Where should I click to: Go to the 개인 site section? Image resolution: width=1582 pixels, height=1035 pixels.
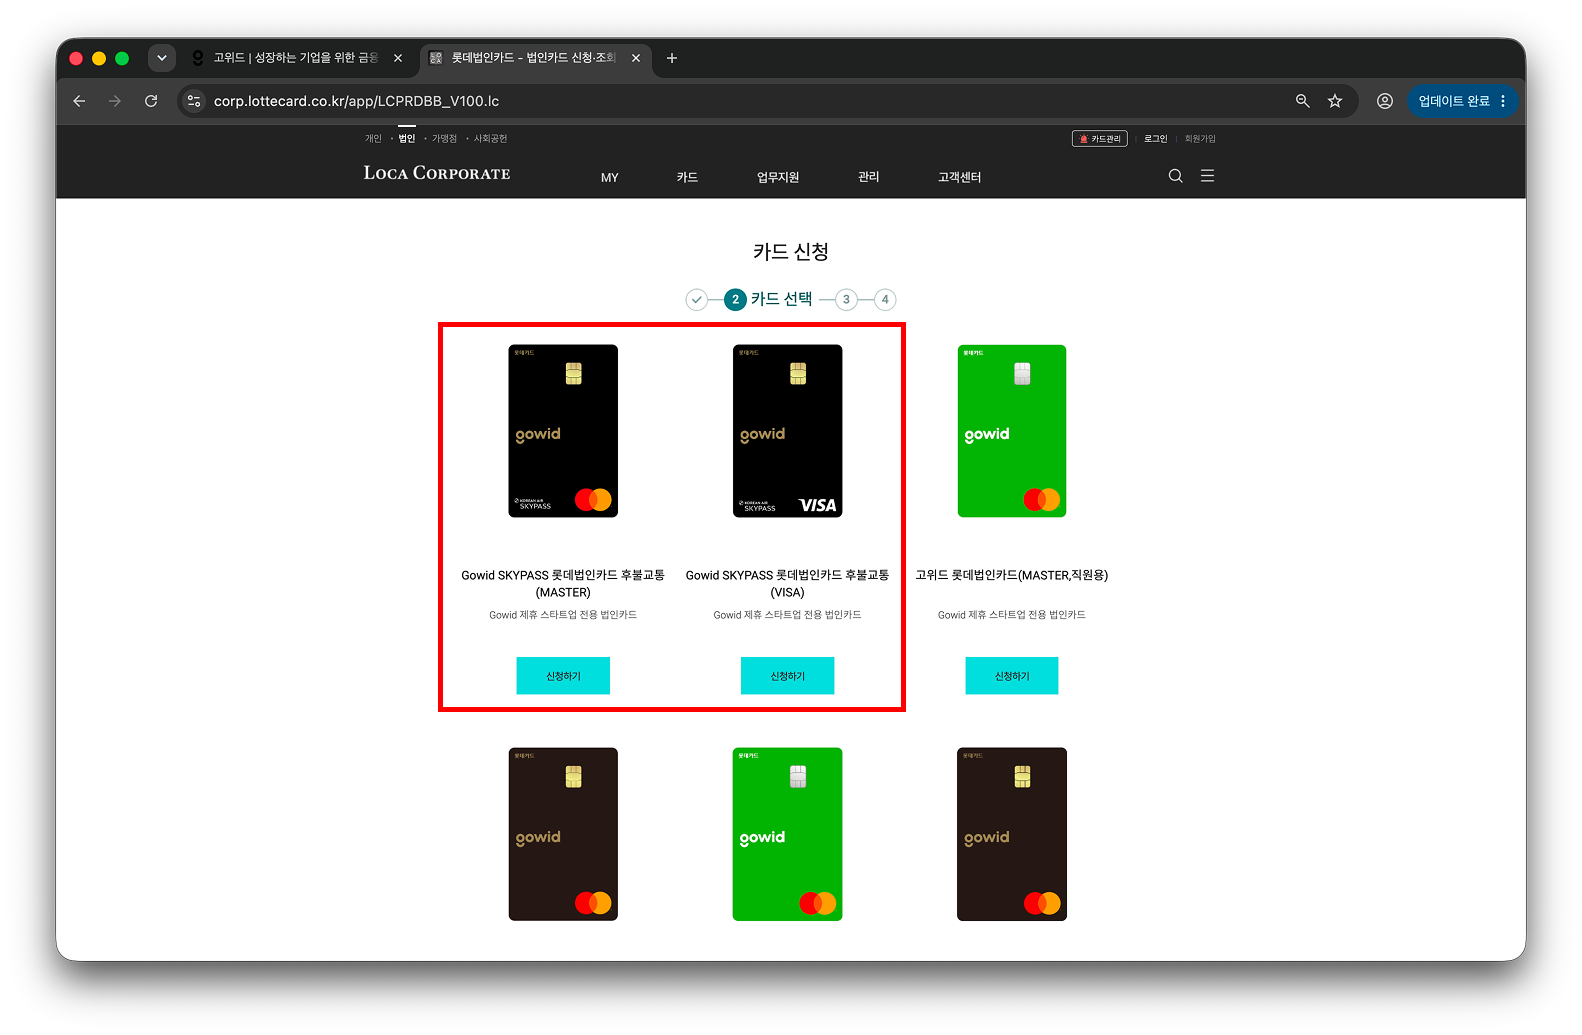(373, 139)
